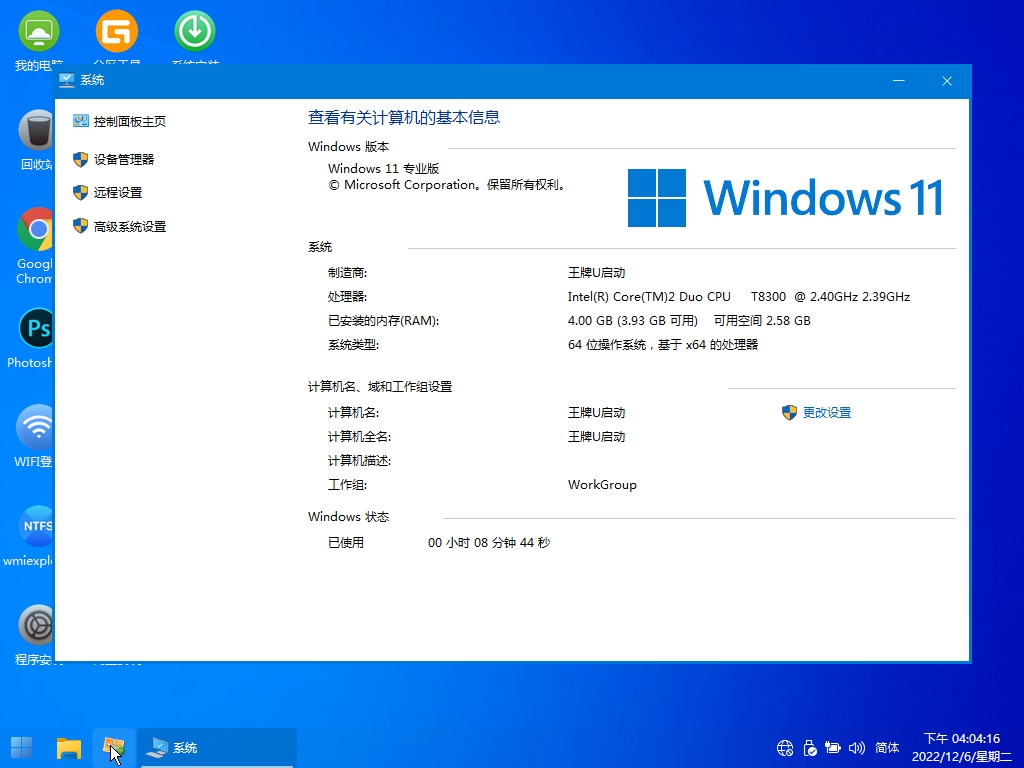Click the USB lock tray icon

[810, 748]
